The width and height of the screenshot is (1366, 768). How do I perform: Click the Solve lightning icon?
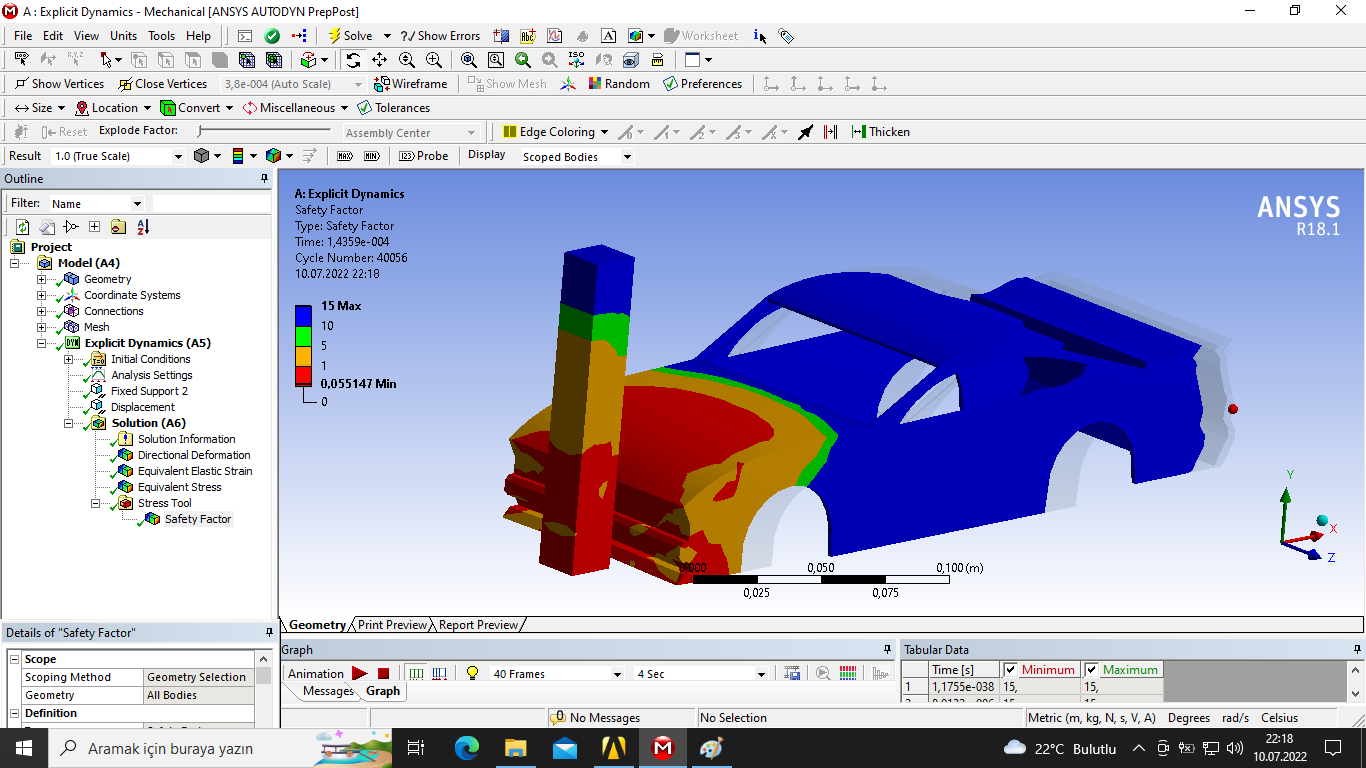(x=335, y=36)
